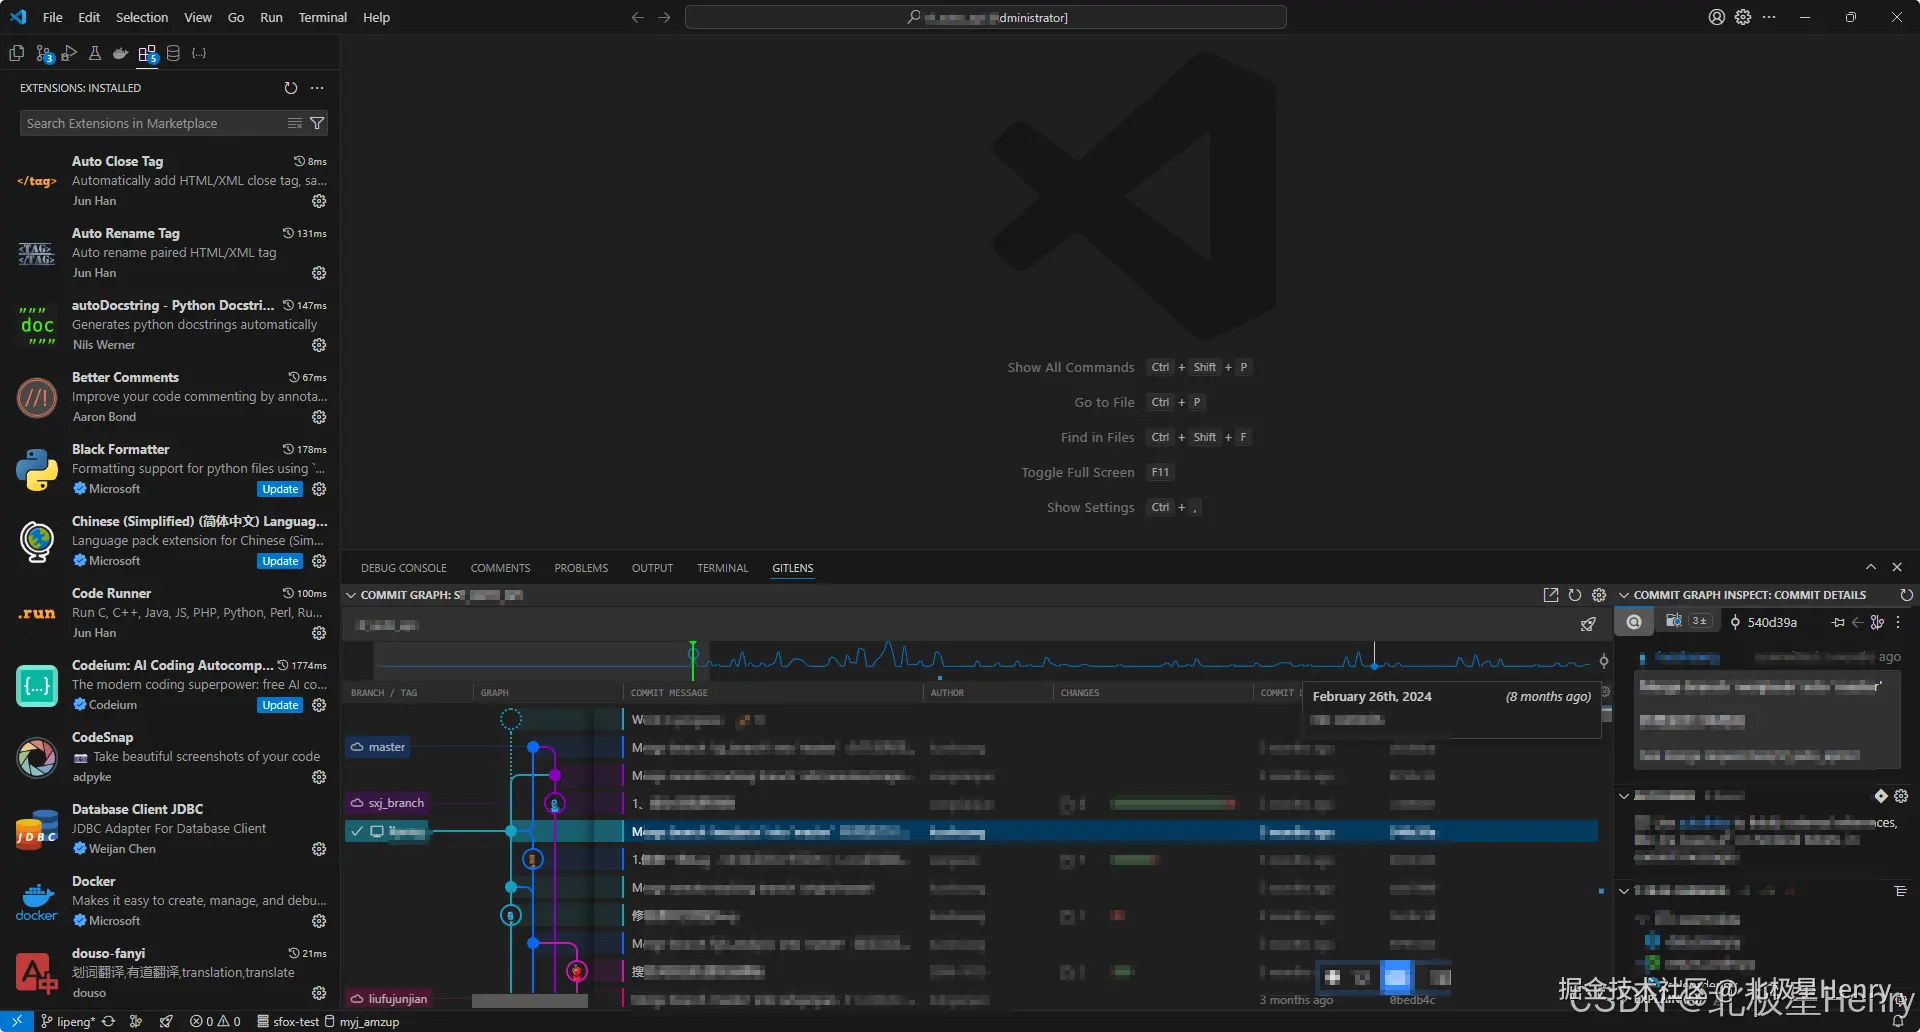Open the Explorer view in activity bar

(x=17, y=54)
